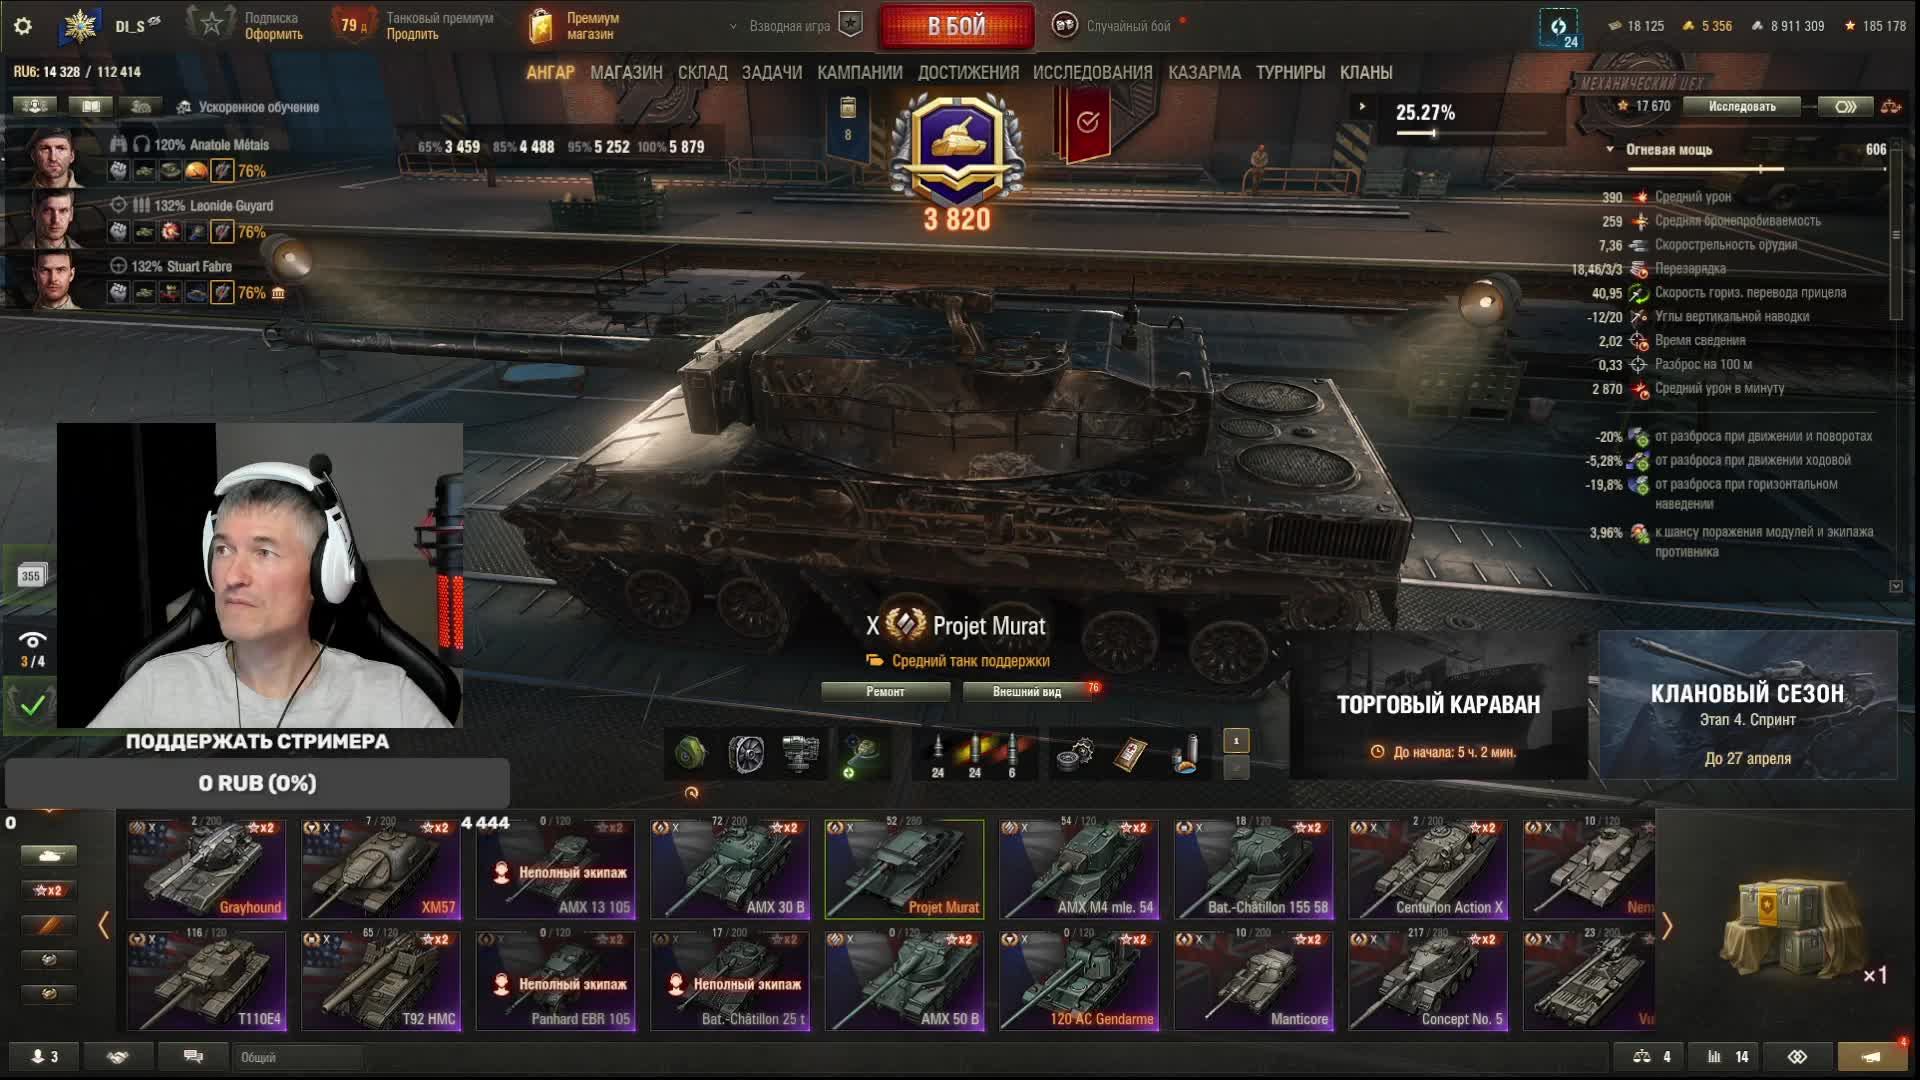
Task: Open the chat channels icon
Action: tap(193, 1057)
